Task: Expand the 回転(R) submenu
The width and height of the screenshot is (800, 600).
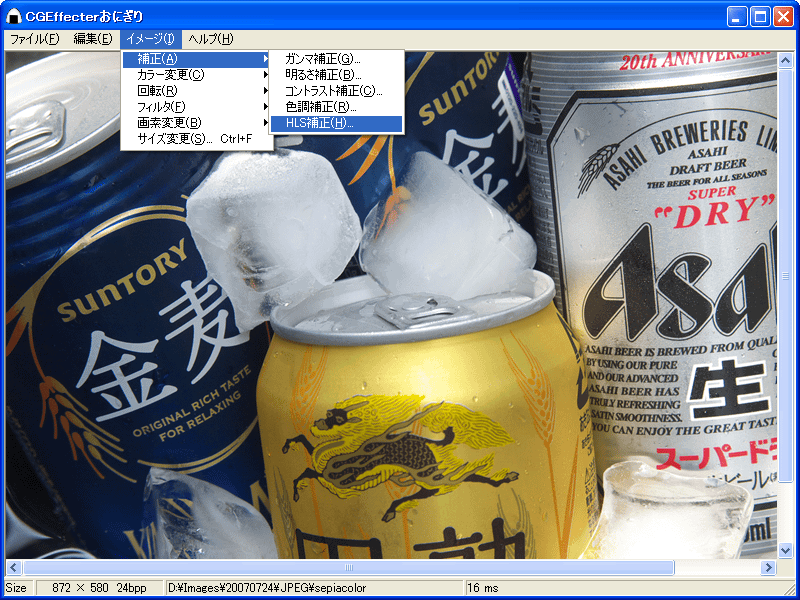Action: click(197, 91)
